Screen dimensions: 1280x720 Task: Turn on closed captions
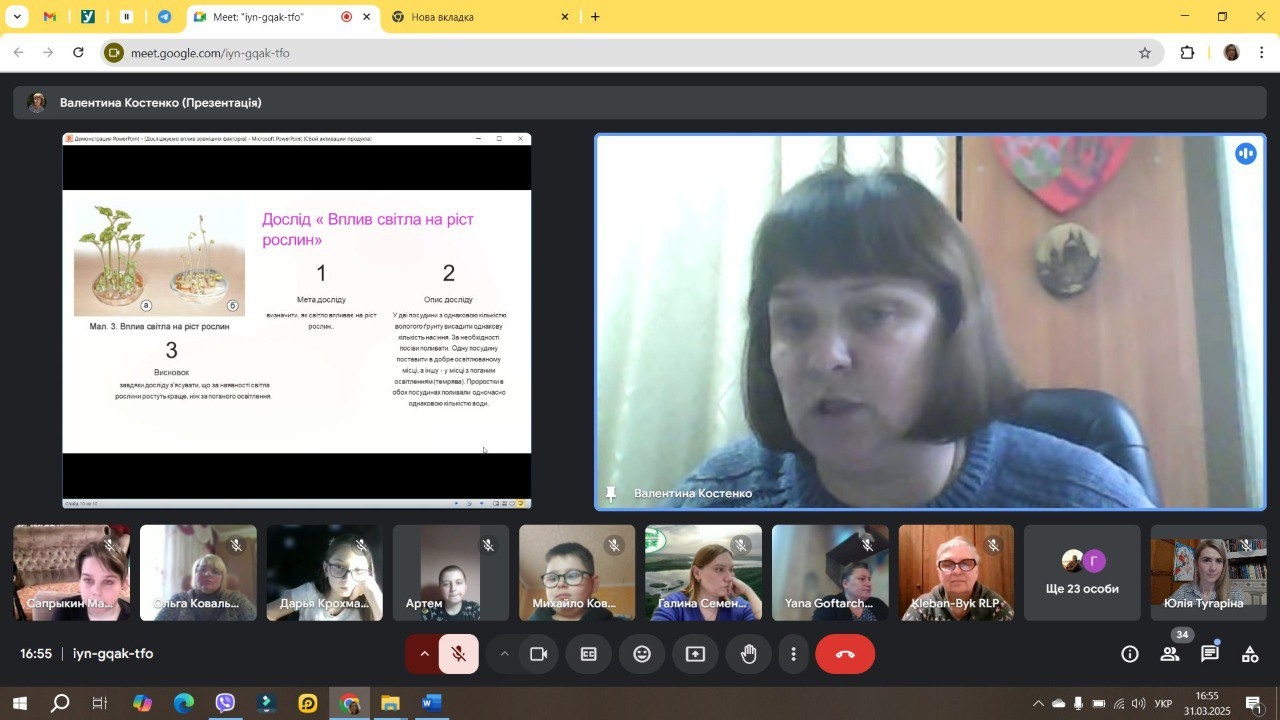coord(589,654)
